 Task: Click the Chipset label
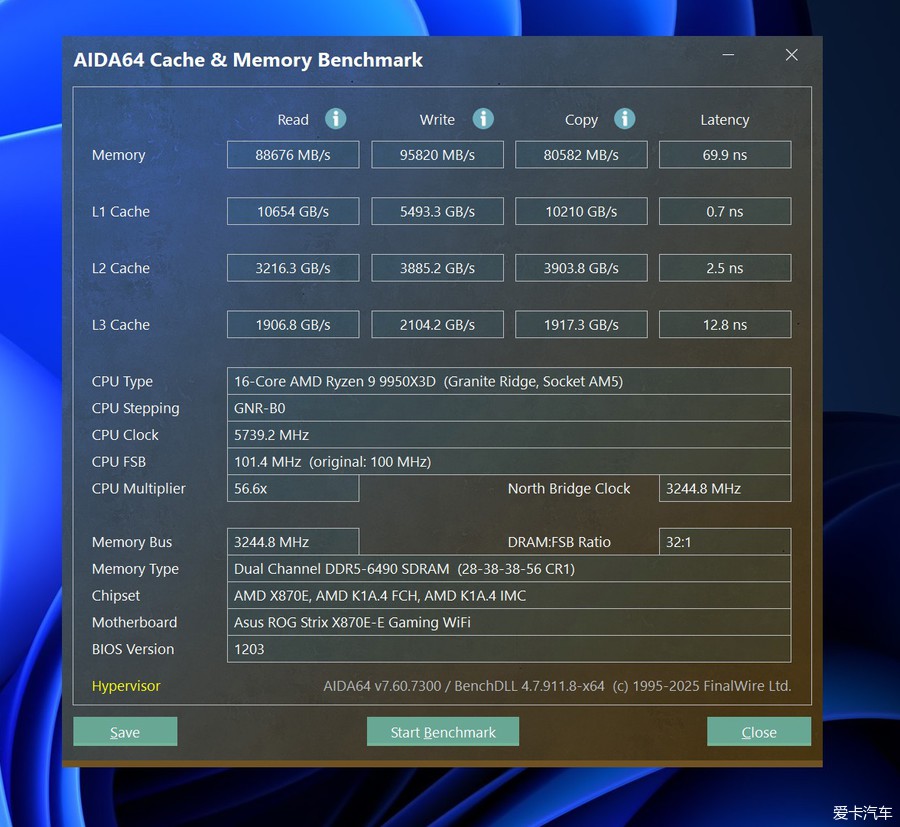pyautogui.click(x=115, y=596)
